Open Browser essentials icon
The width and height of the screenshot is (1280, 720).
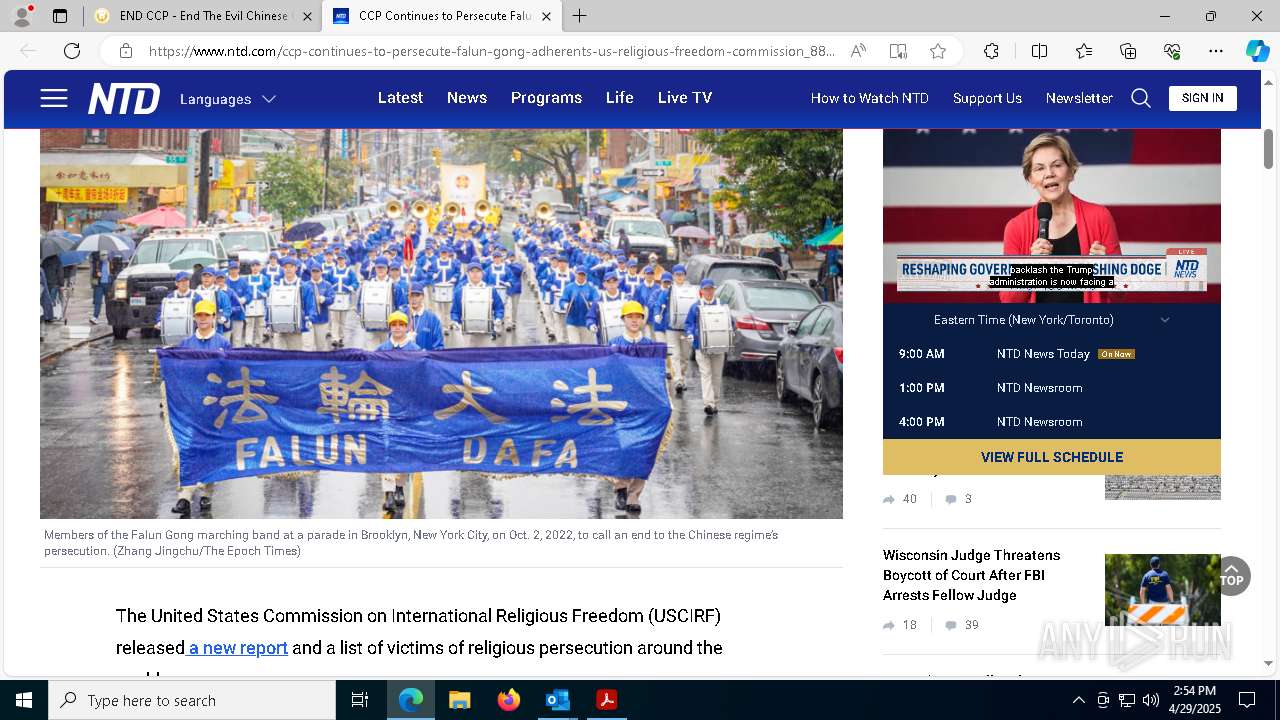coord(1172,51)
